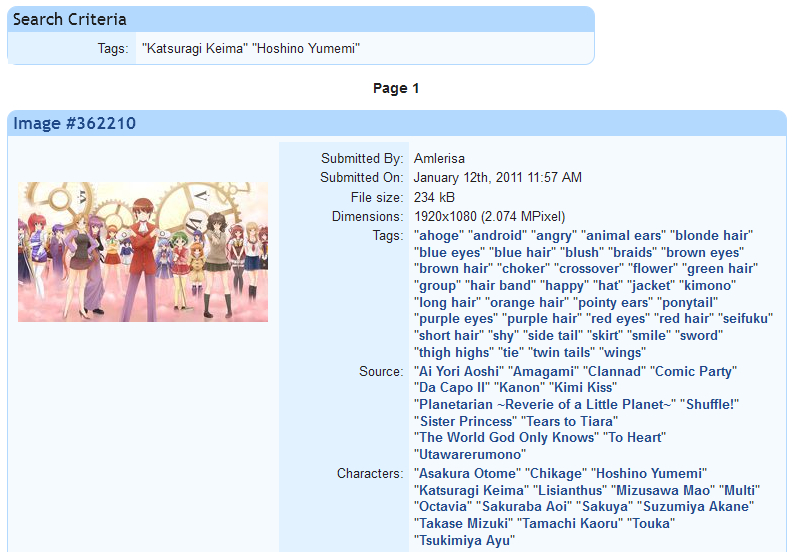Image resolution: width=804 pixels, height=552 pixels.
Task: Open the "smile" tag link
Action: [x=650, y=335]
